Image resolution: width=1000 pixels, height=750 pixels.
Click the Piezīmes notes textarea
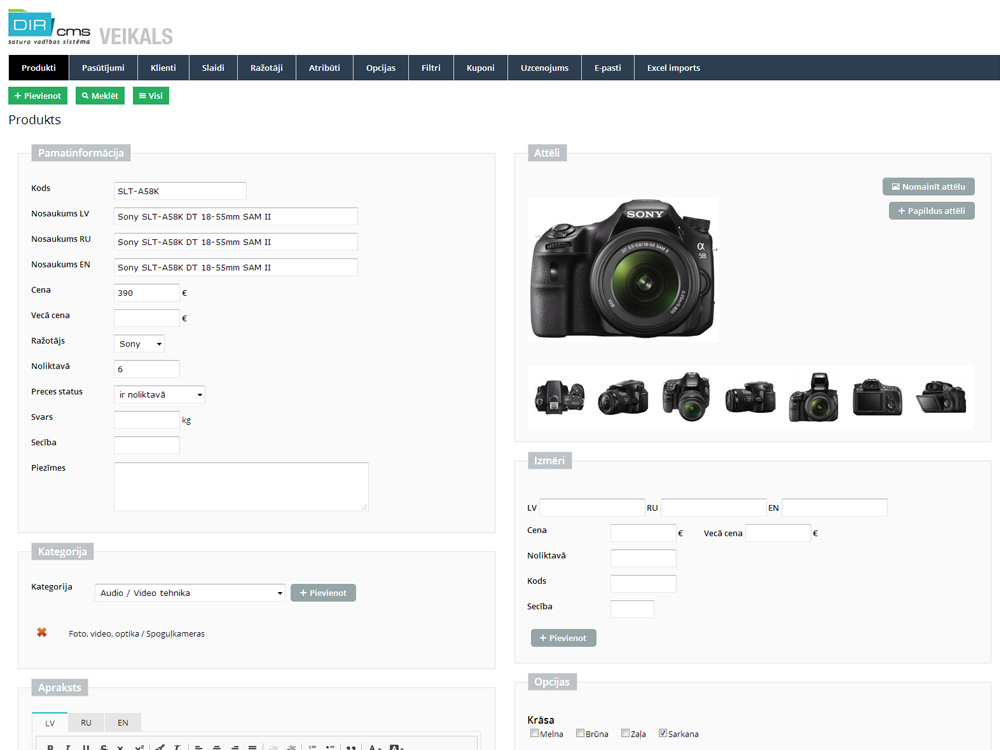pyautogui.click(x=241, y=487)
